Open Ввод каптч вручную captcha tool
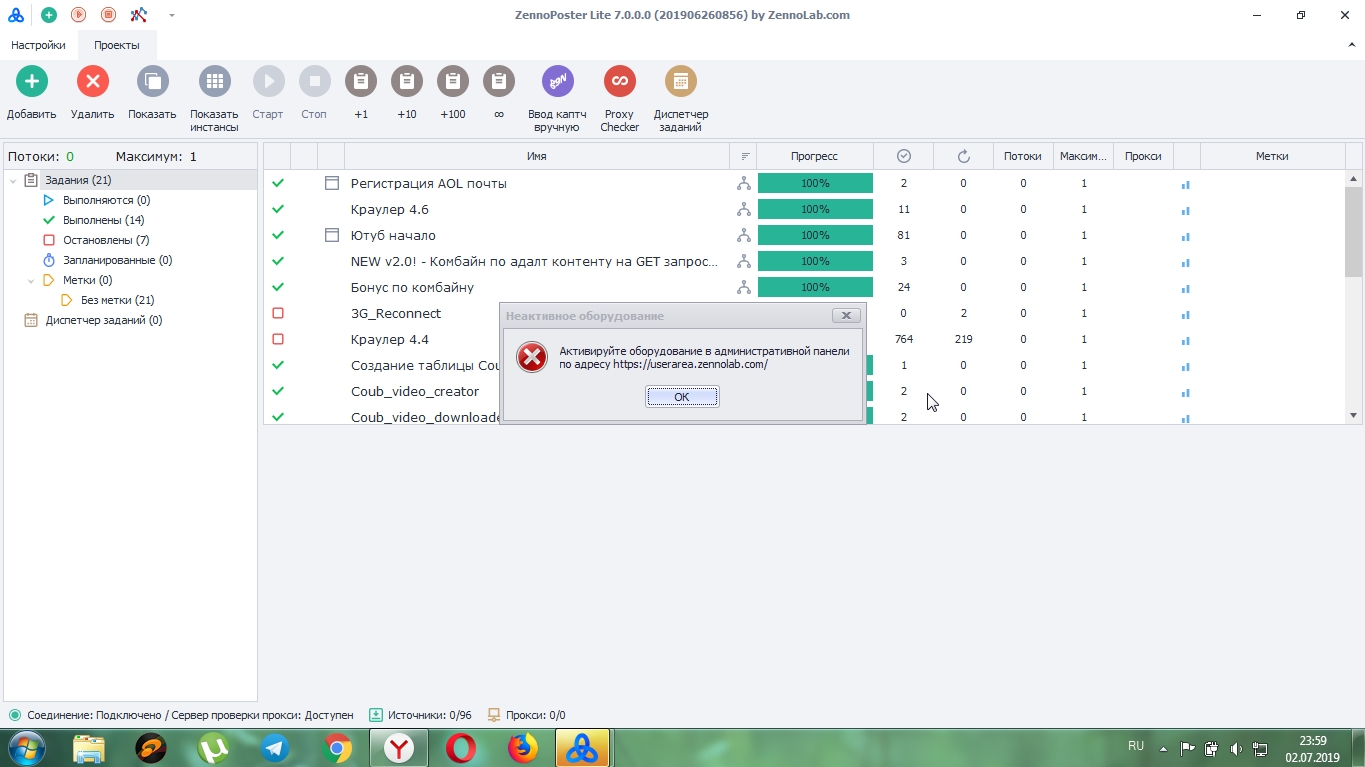1365x767 pixels. point(558,81)
